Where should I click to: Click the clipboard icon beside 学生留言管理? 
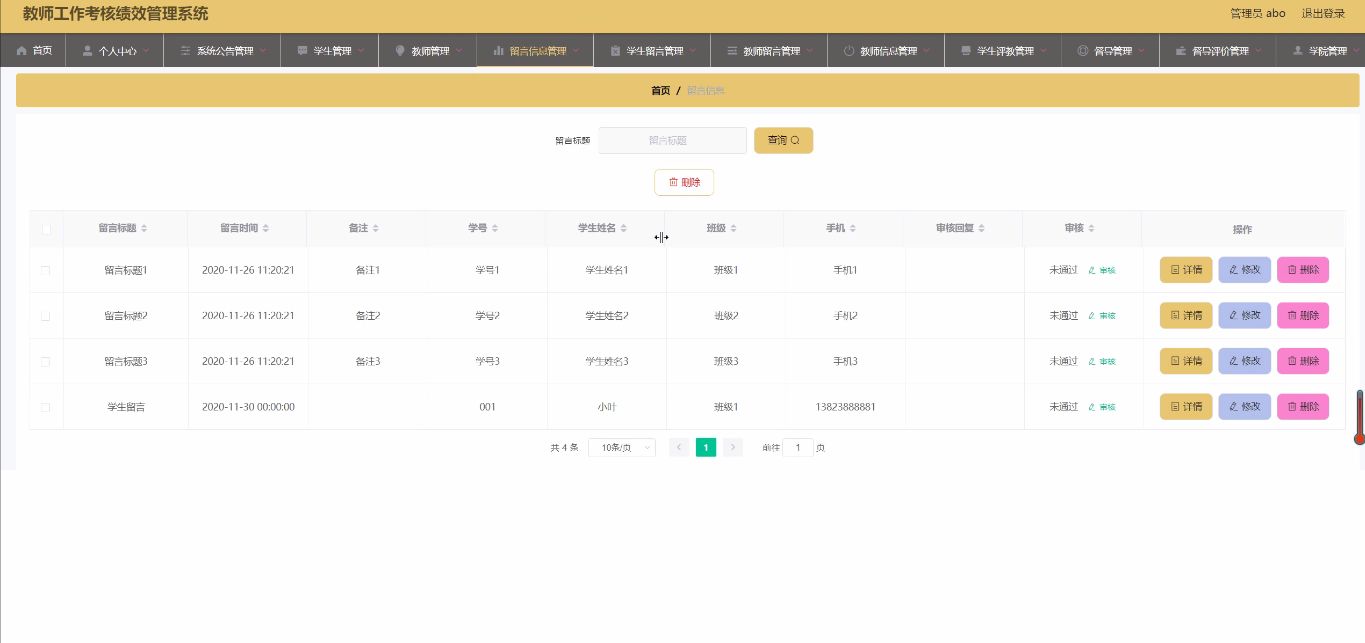tap(615, 50)
